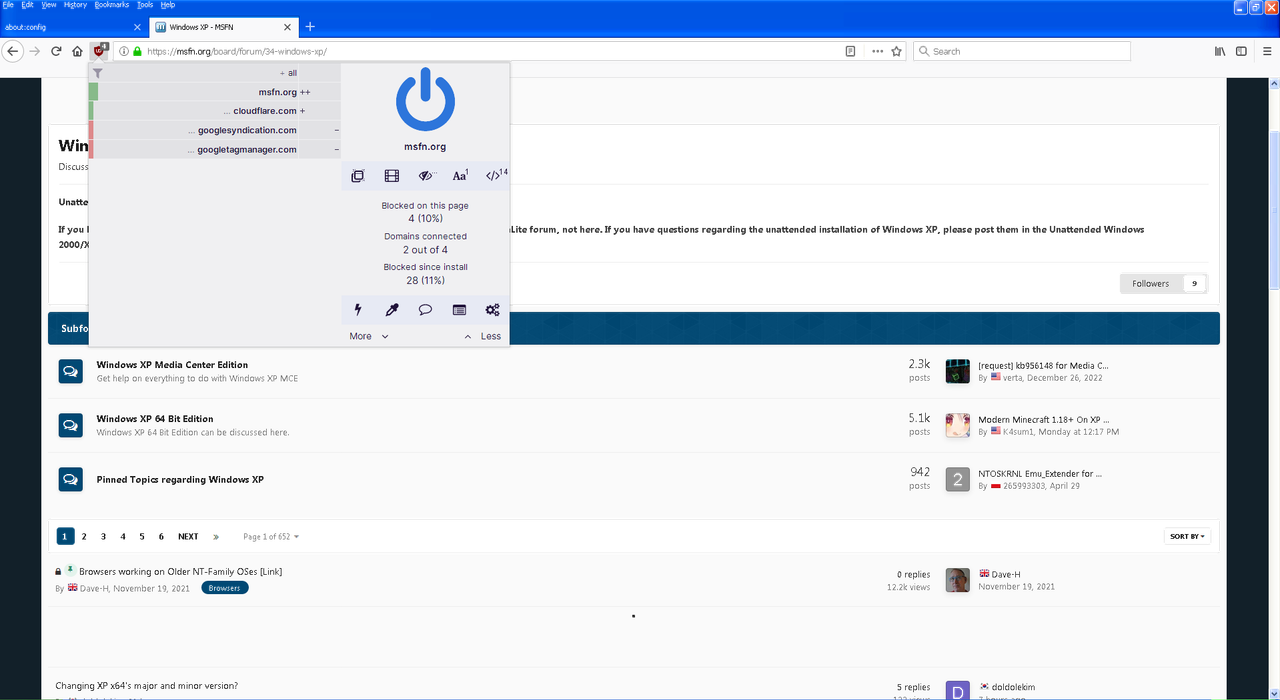Open the uBlock logger
Viewport: 1280px width, 700px height.
[x=459, y=310]
